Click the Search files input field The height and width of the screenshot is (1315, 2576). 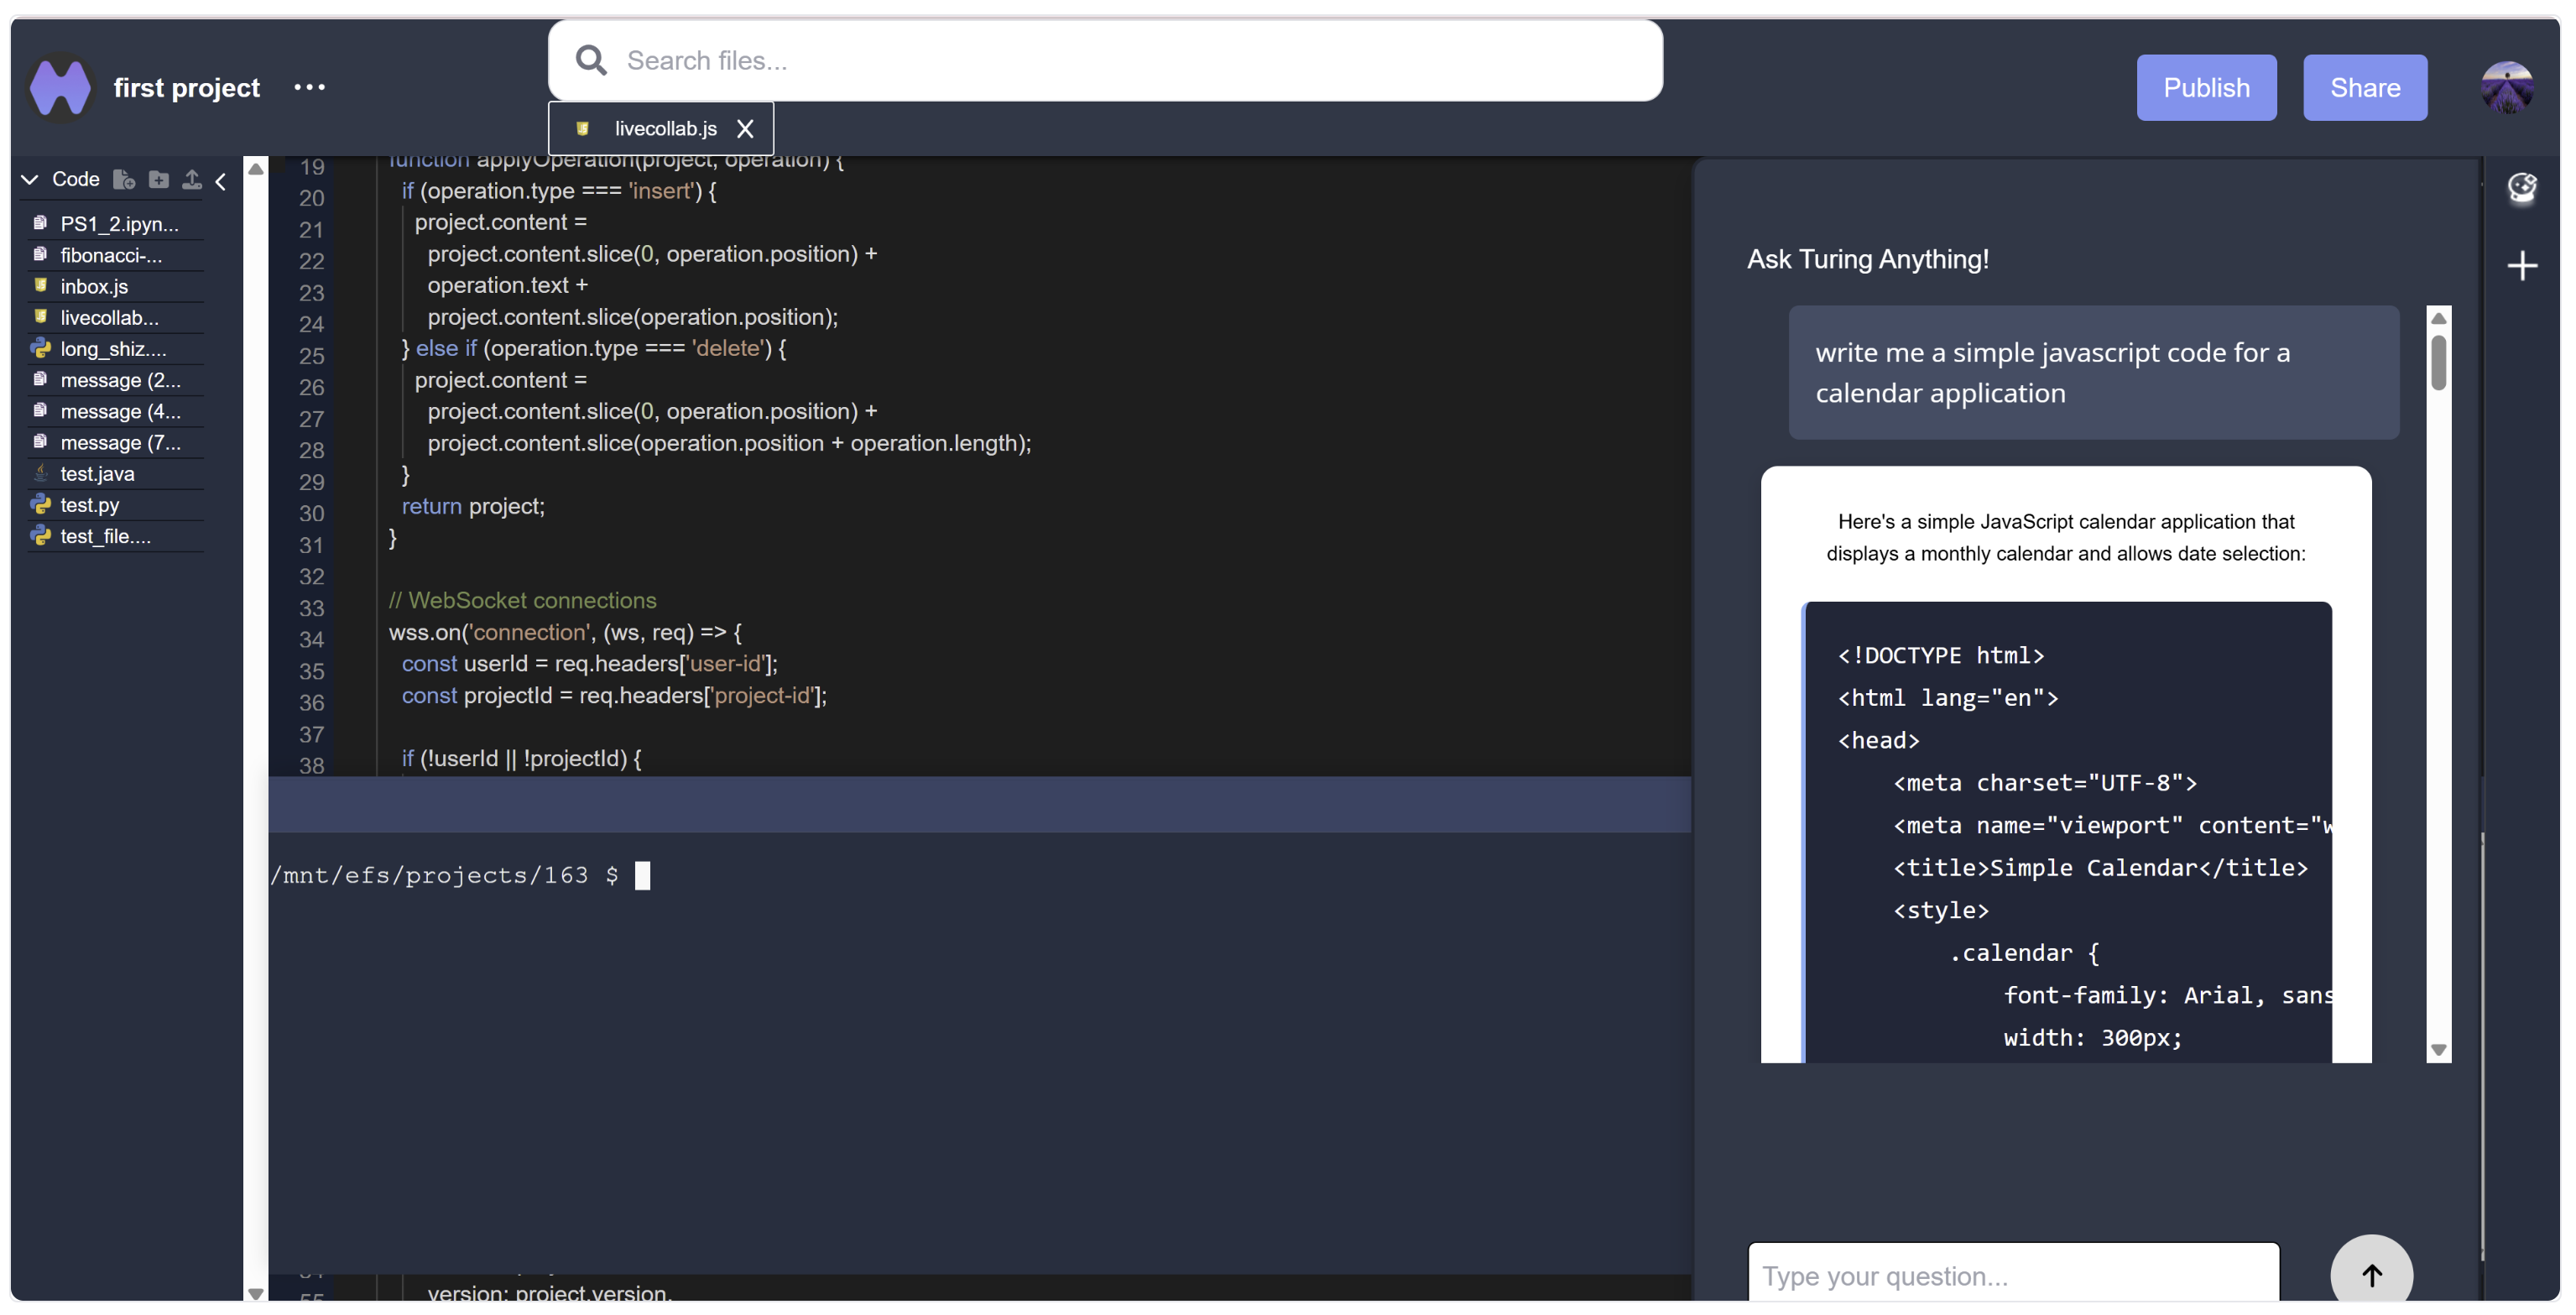point(1105,60)
